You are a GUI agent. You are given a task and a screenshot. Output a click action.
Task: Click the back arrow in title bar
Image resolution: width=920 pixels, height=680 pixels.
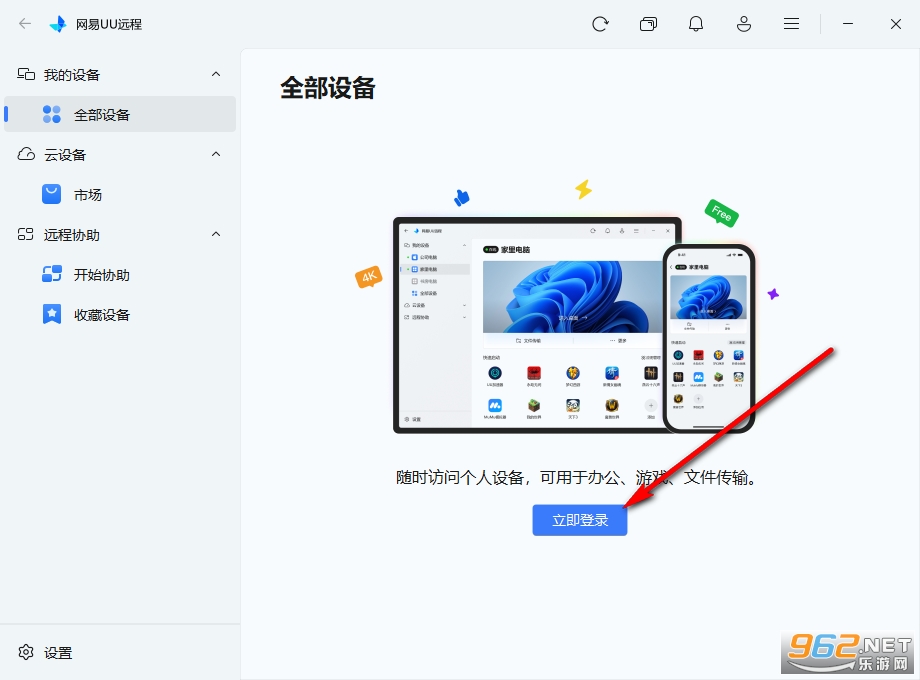pyautogui.click(x=25, y=24)
